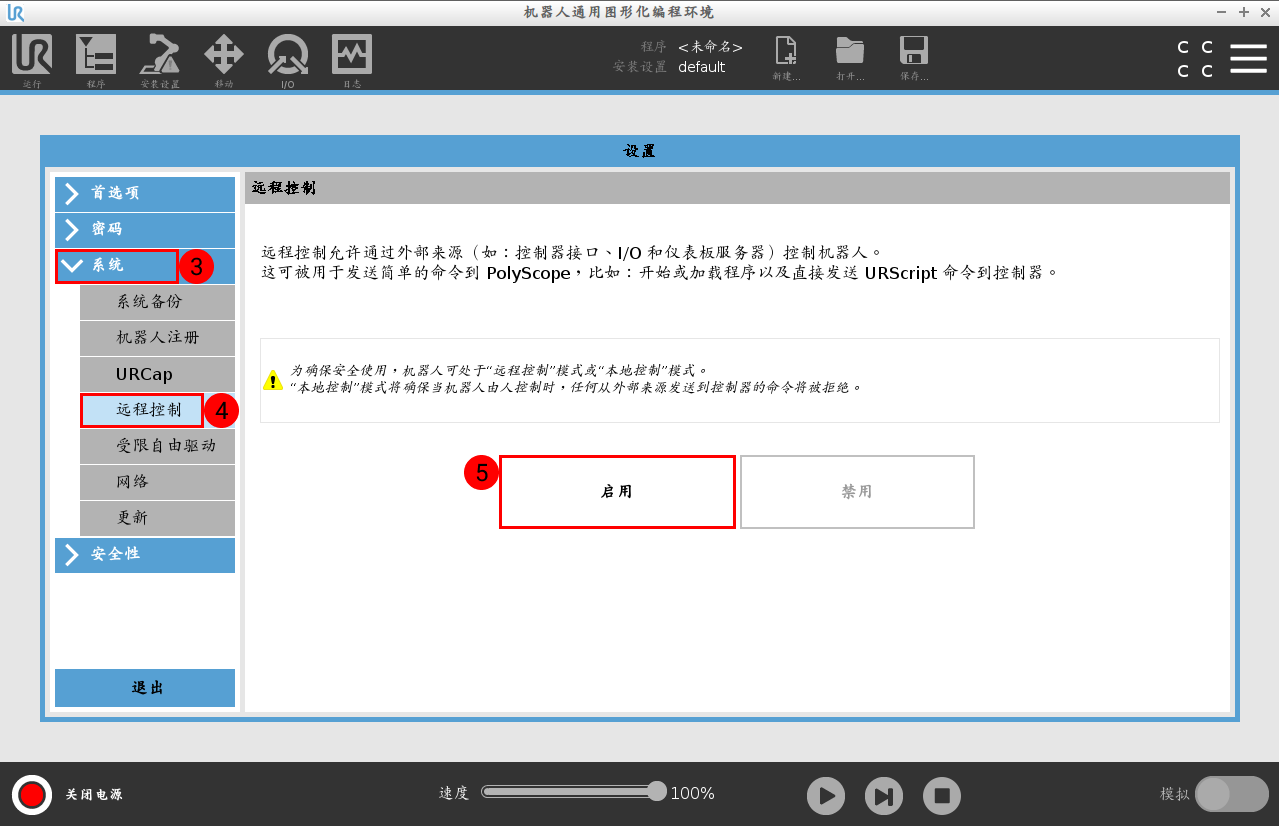Open the hamburger menu top right
The width and height of the screenshot is (1279, 826).
click(1248, 57)
